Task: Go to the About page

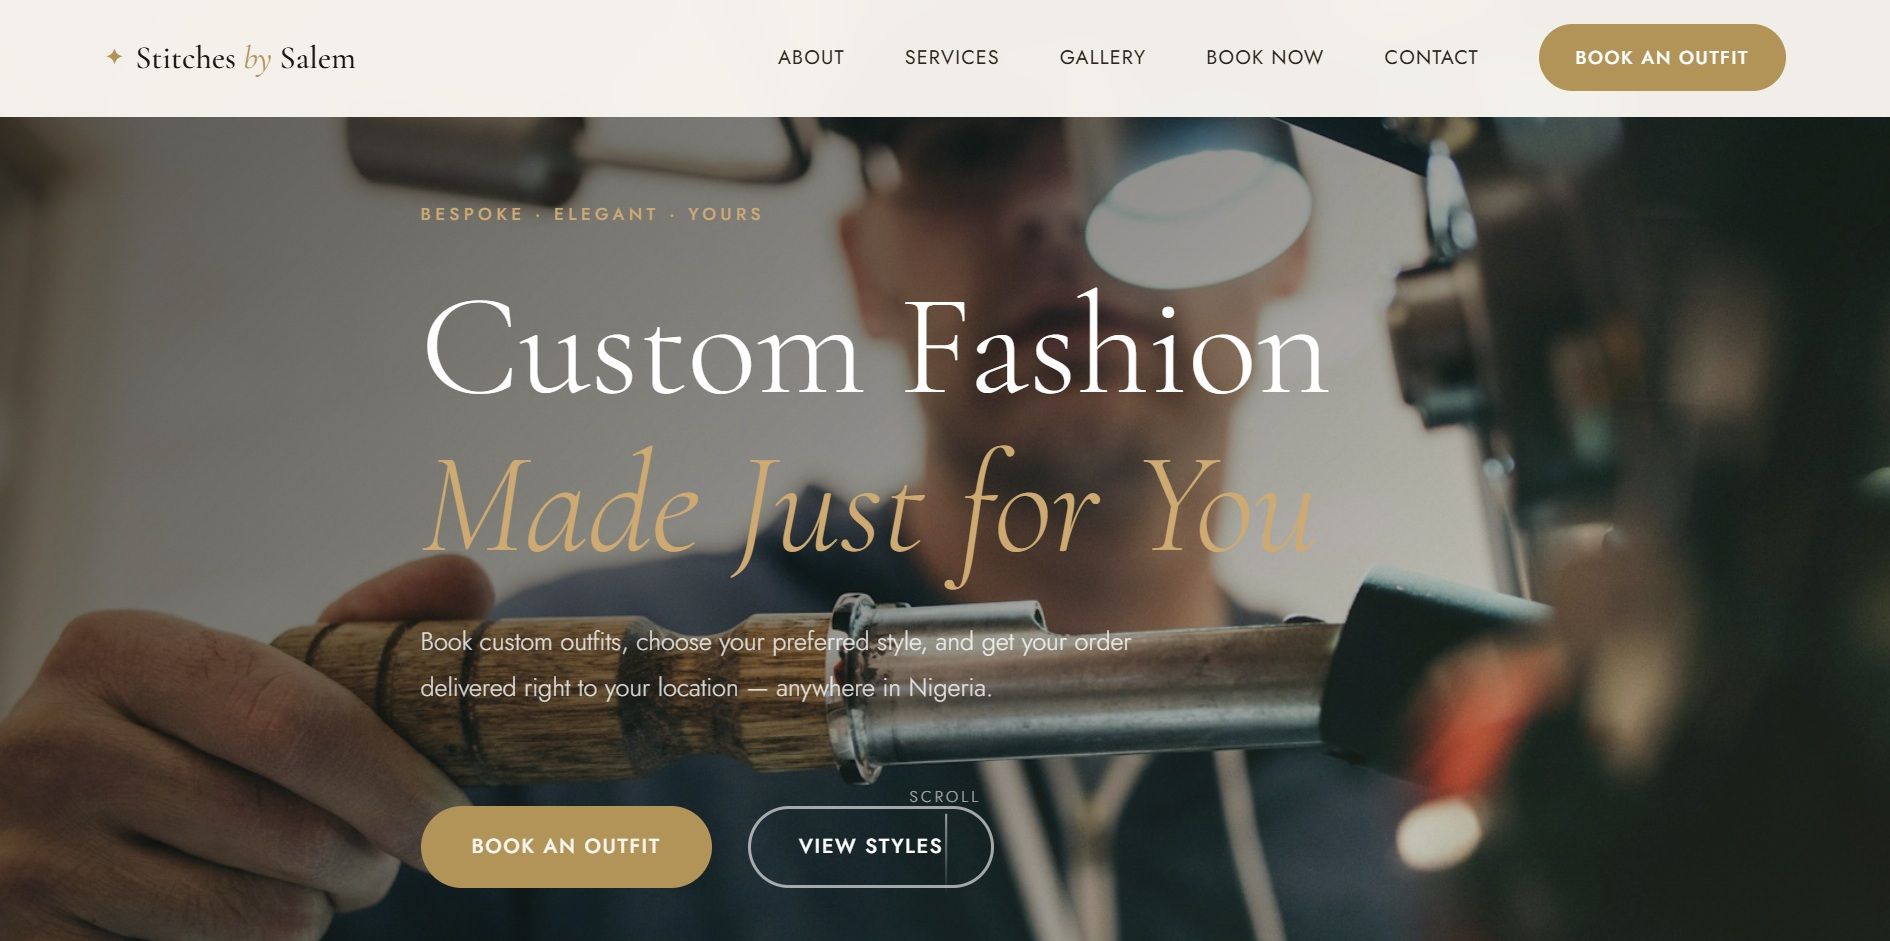Action: (811, 58)
